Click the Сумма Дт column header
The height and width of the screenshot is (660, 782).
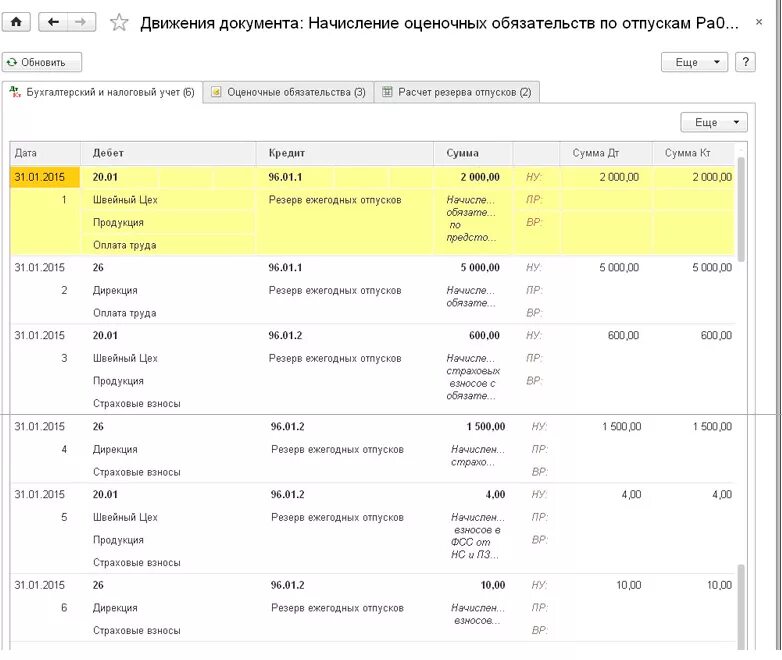tap(605, 153)
